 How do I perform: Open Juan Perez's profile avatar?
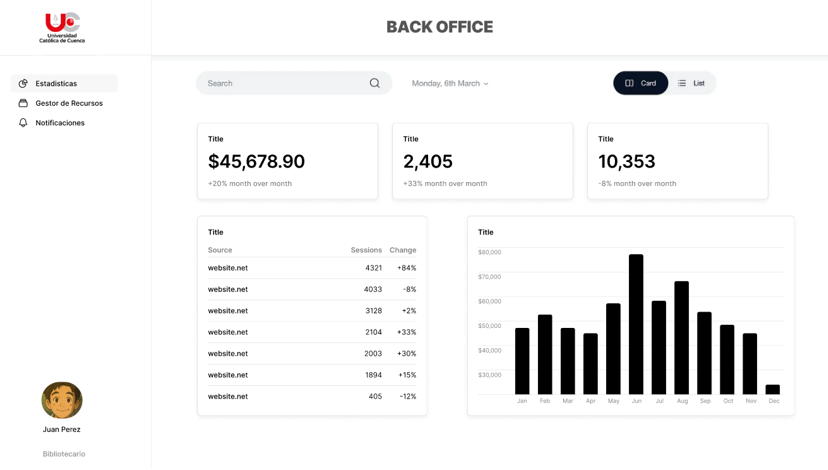[62, 400]
